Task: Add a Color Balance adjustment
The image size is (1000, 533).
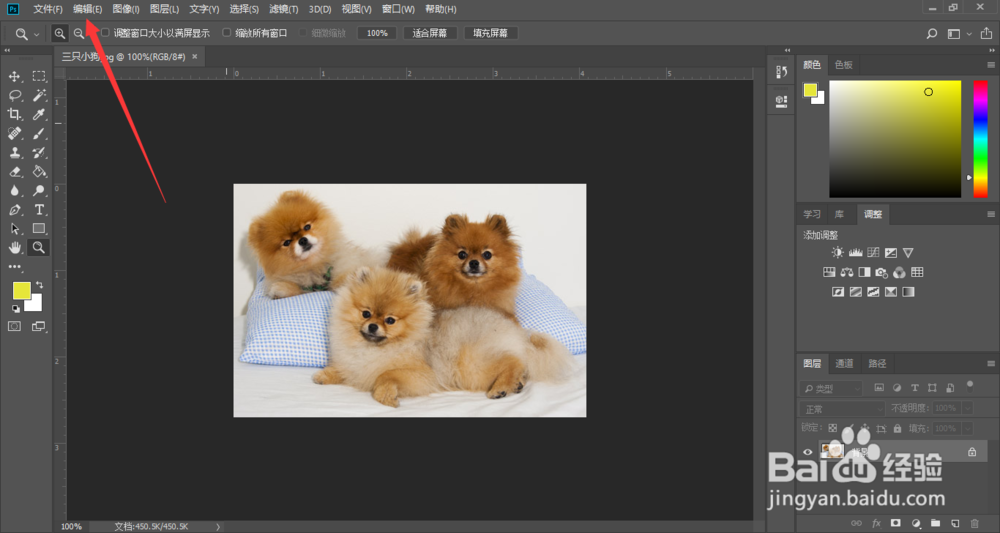Action: point(847,272)
